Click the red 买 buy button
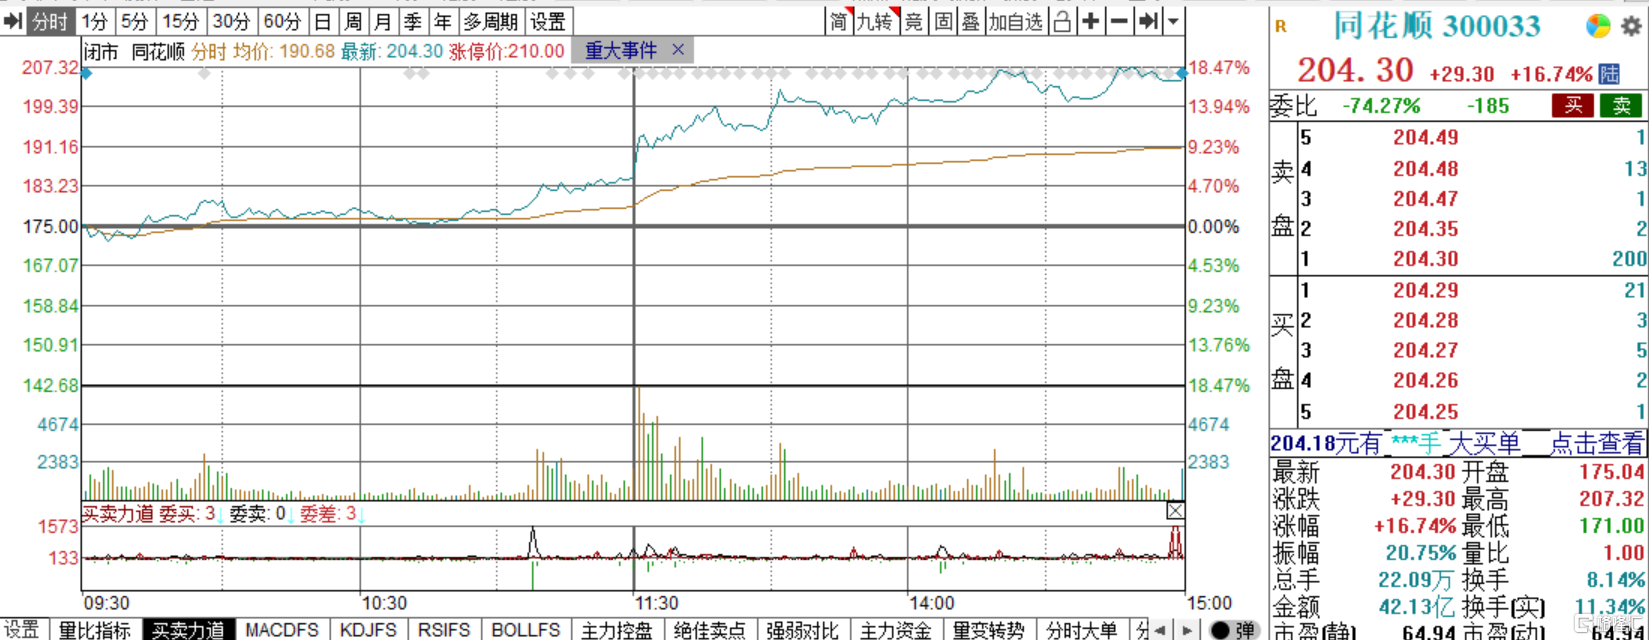This screenshot has height=640, width=1649. coord(1573,106)
